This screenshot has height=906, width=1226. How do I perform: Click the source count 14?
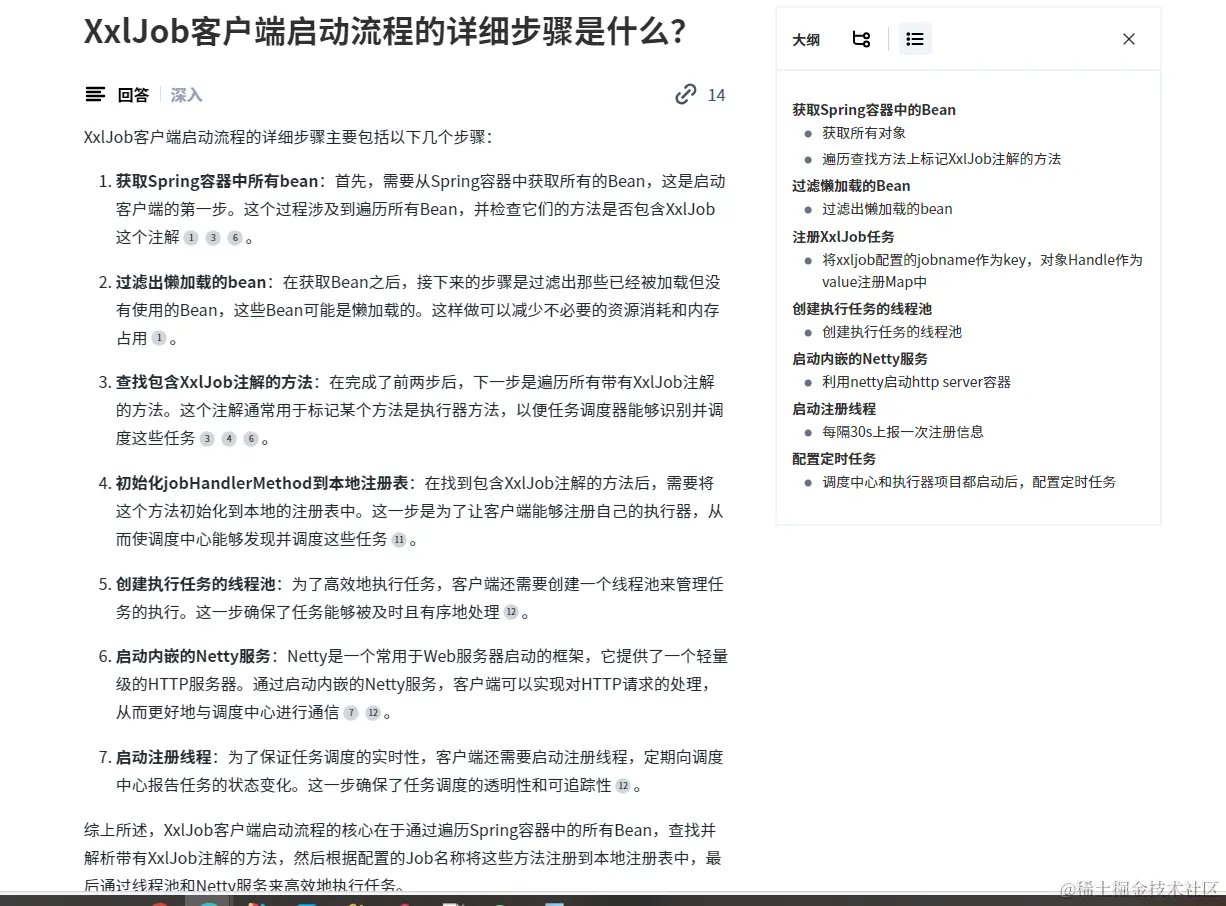[x=716, y=95]
